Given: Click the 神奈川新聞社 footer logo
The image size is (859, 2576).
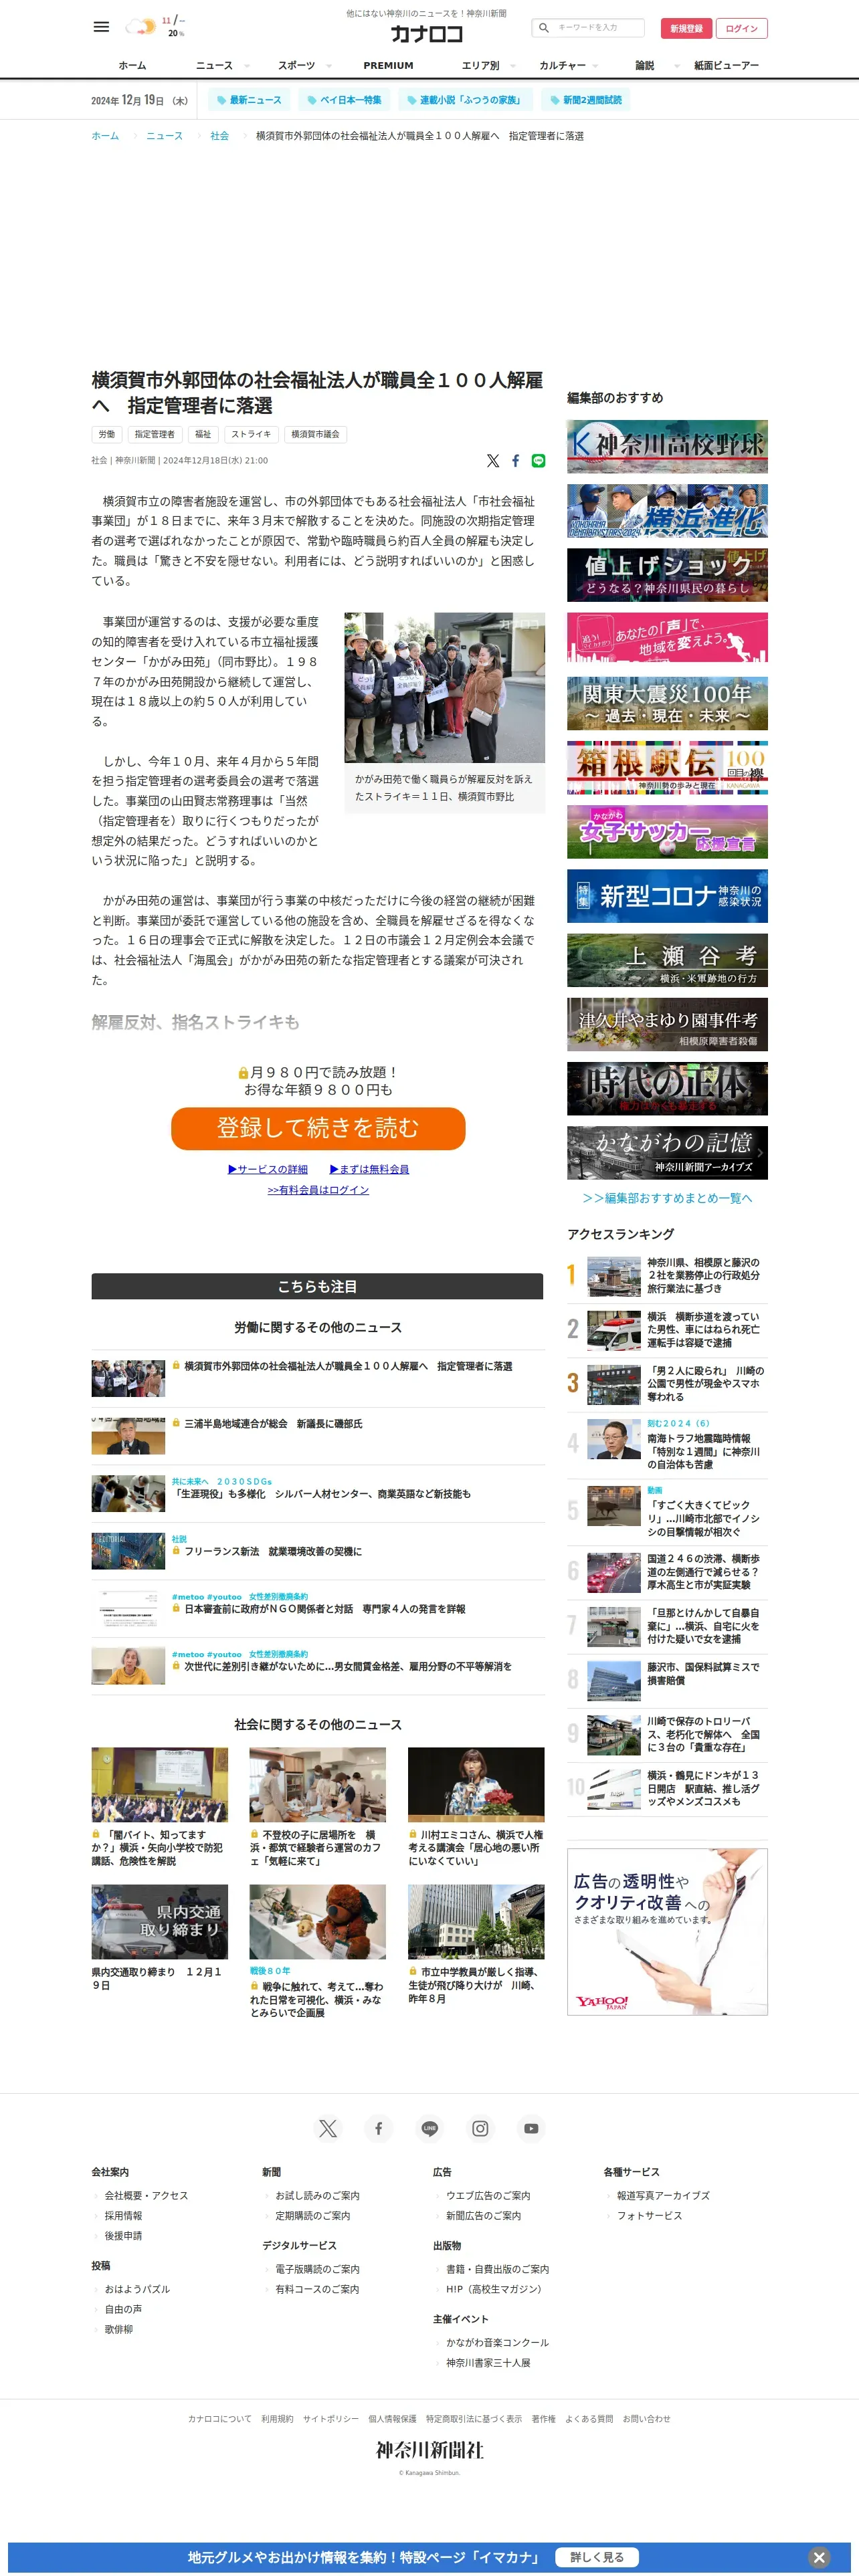Looking at the screenshot, I should (430, 2450).
